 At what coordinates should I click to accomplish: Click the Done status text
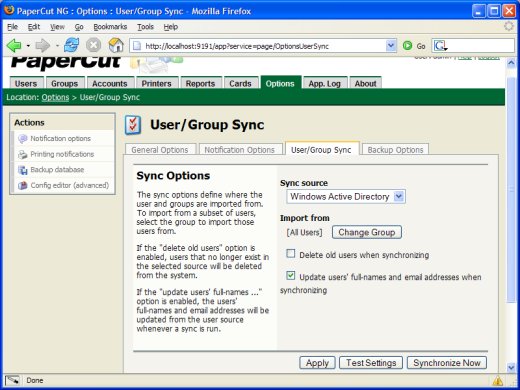click(35, 380)
